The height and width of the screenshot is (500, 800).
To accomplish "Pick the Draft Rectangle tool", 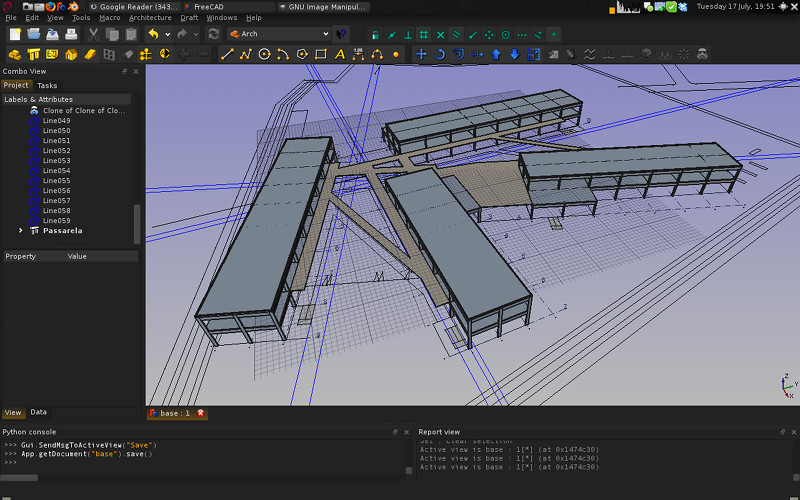I will [x=321, y=54].
